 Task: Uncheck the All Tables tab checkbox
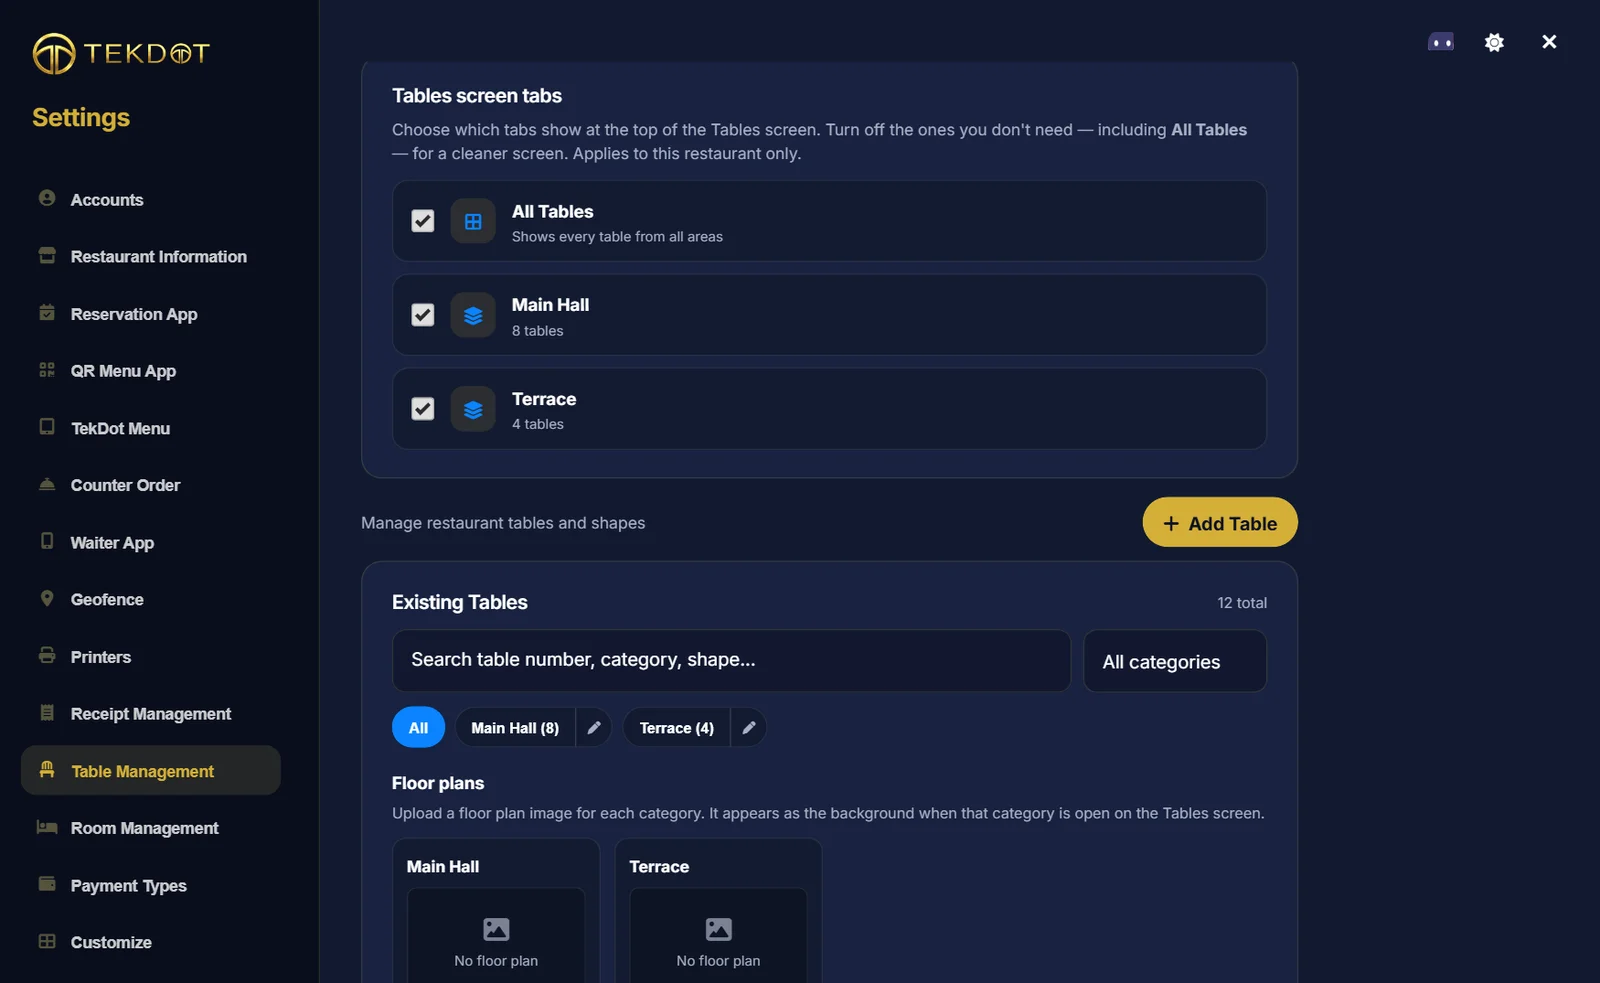click(x=423, y=221)
